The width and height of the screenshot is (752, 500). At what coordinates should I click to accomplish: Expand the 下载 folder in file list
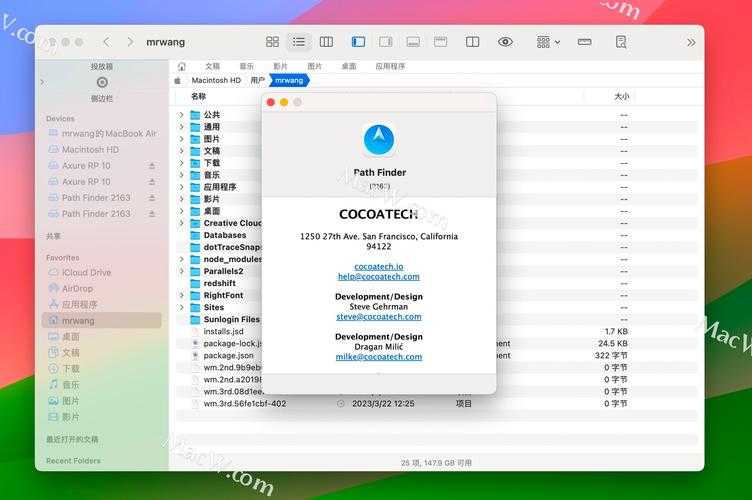tap(181, 163)
